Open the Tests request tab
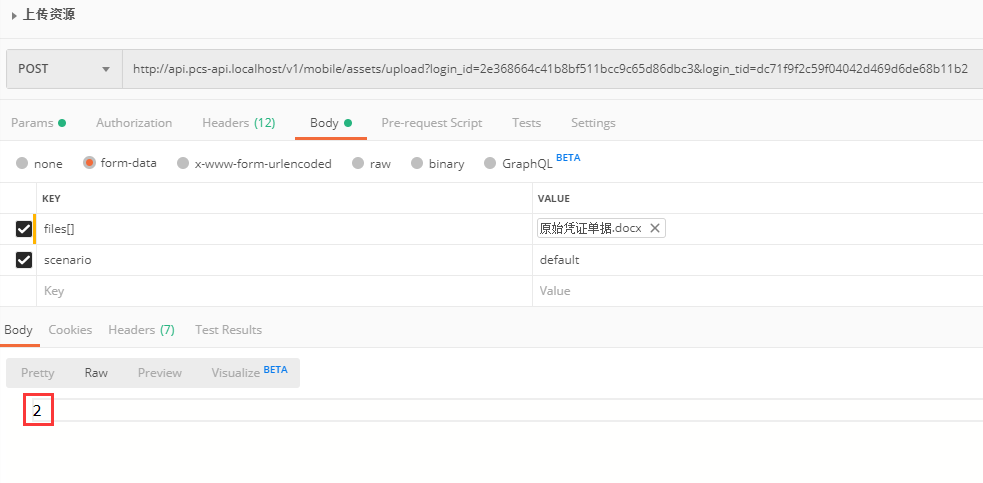Screen dimensions: 983x483 526,123
